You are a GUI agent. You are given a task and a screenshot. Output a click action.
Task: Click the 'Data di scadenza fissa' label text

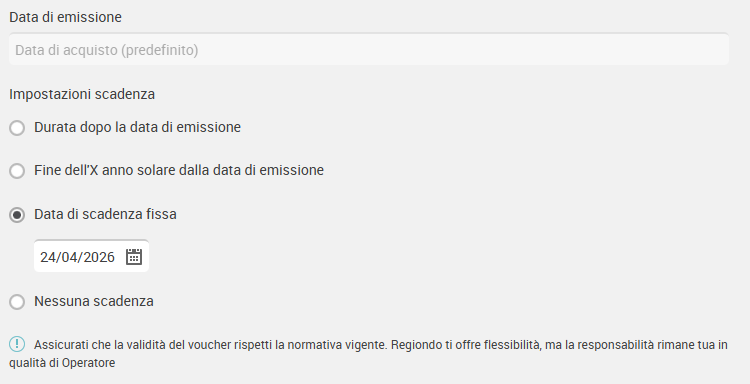pos(105,214)
